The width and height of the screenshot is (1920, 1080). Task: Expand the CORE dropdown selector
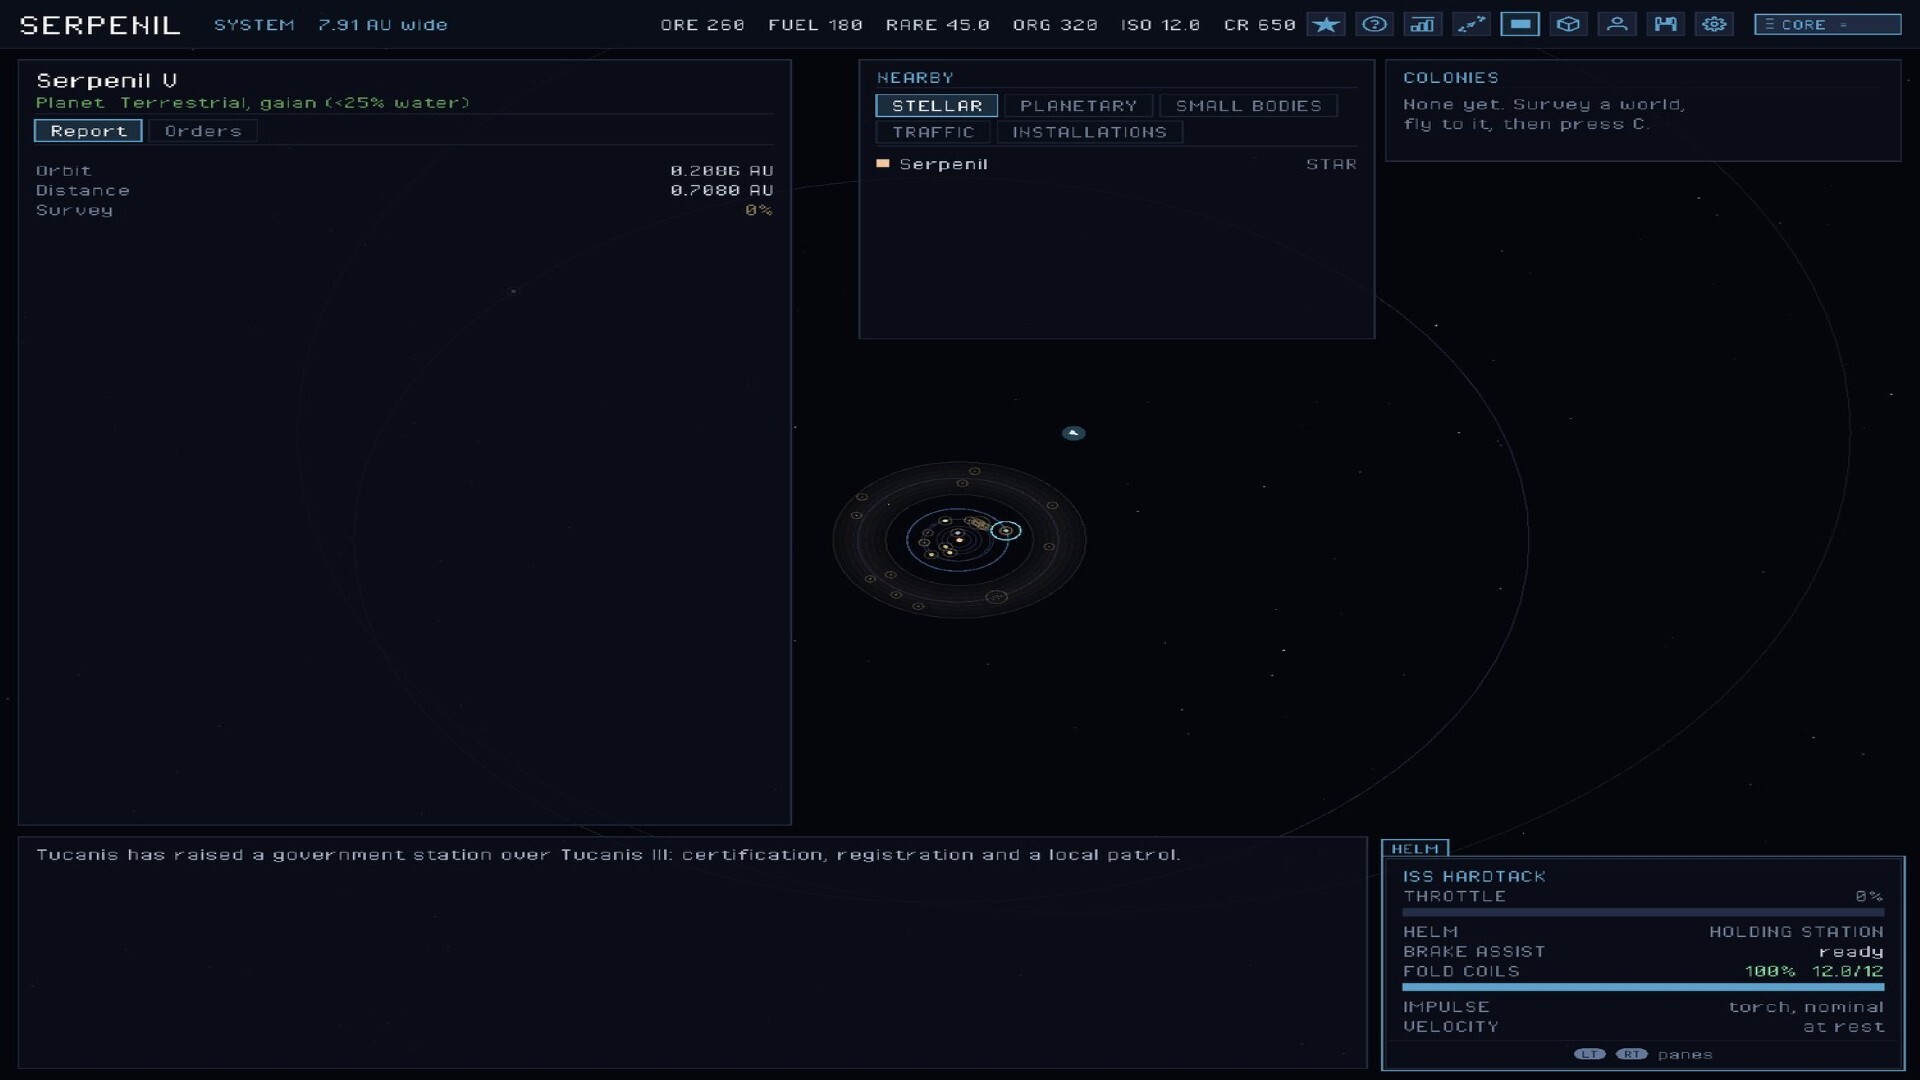[x=1827, y=24]
